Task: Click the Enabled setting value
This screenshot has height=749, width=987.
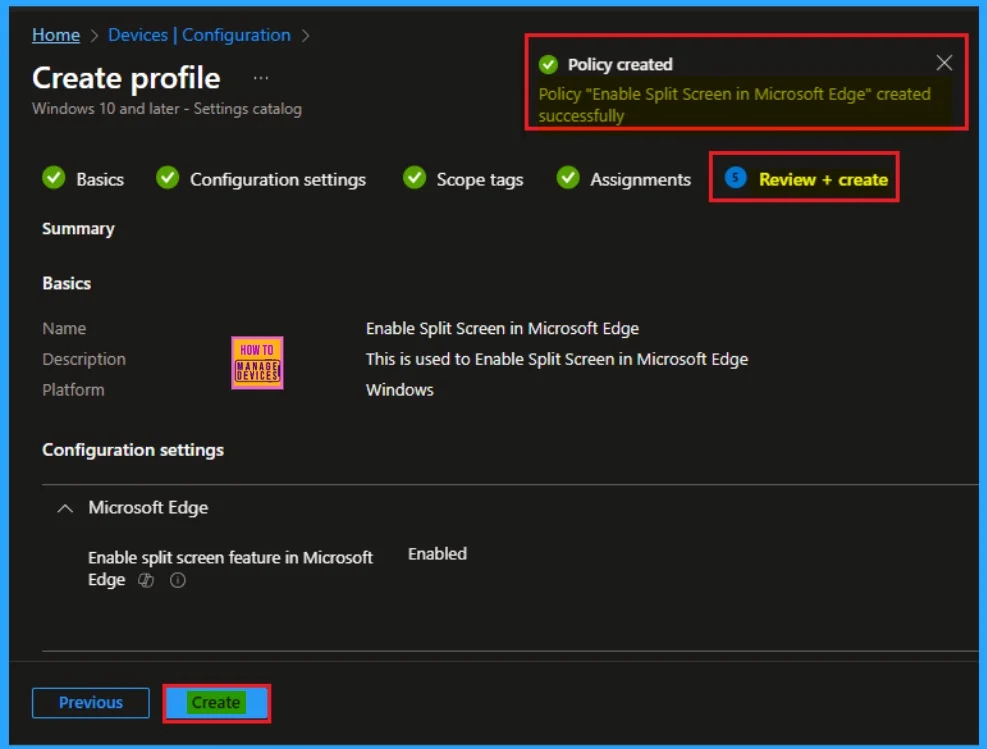Action: point(437,554)
